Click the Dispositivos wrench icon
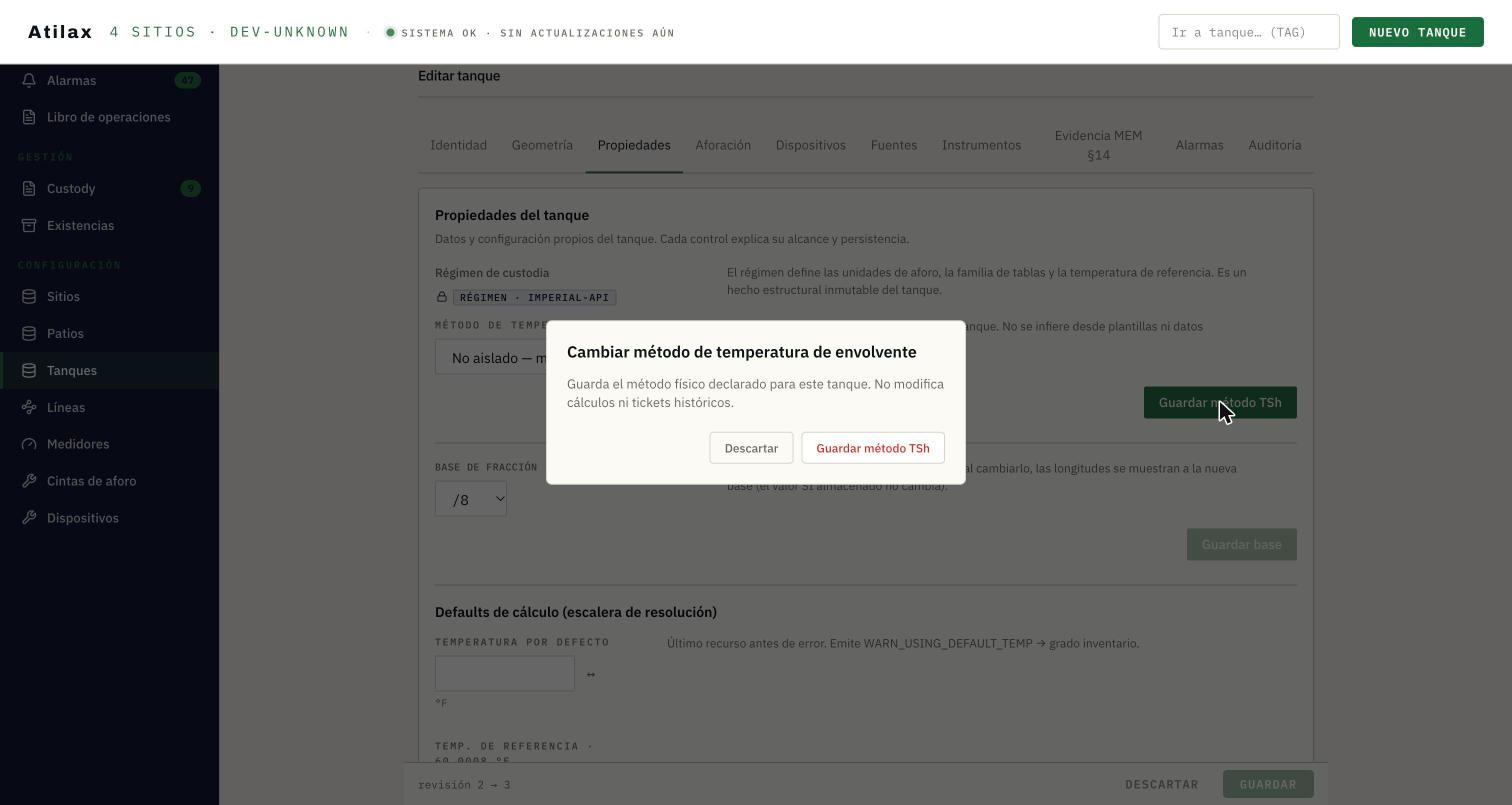 [x=29, y=518]
